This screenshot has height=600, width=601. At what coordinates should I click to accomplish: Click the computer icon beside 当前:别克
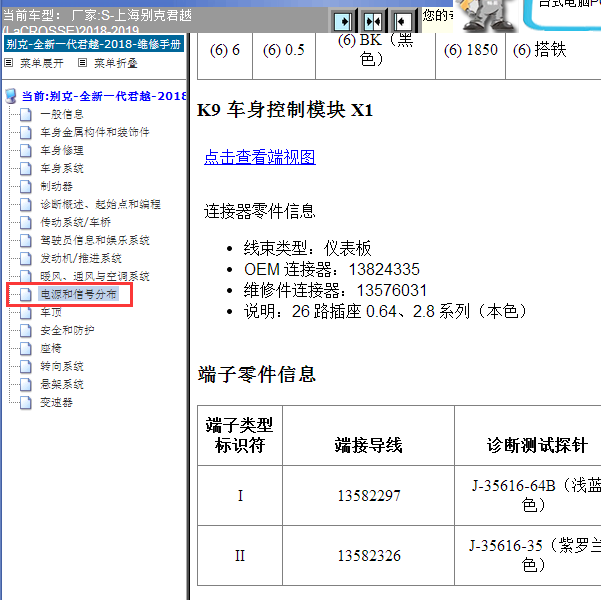click(11, 96)
